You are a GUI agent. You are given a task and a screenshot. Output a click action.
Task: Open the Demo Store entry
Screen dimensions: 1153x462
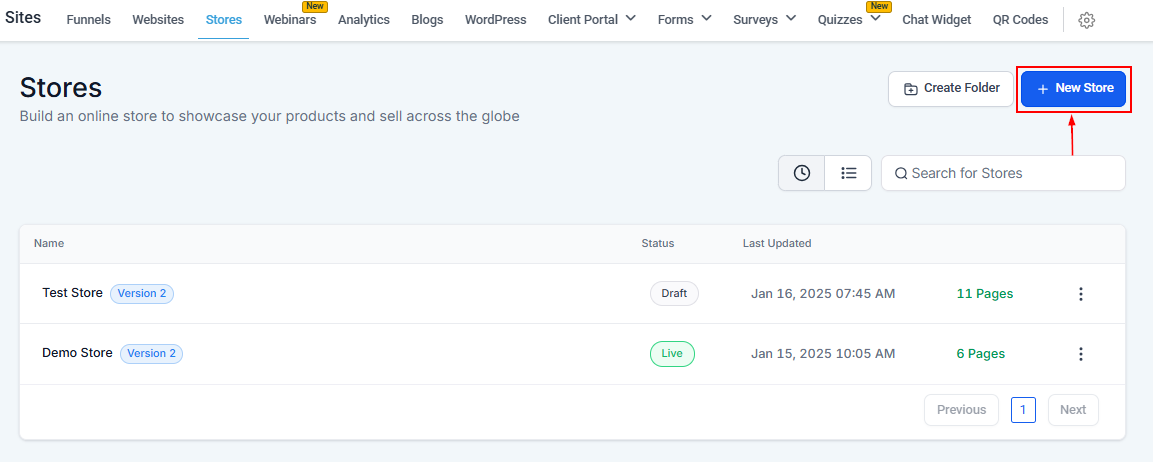coord(77,353)
